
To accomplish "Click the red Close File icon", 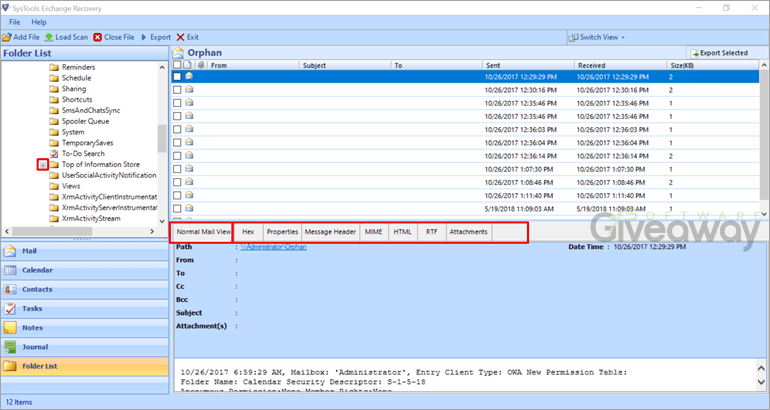I will point(98,37).
